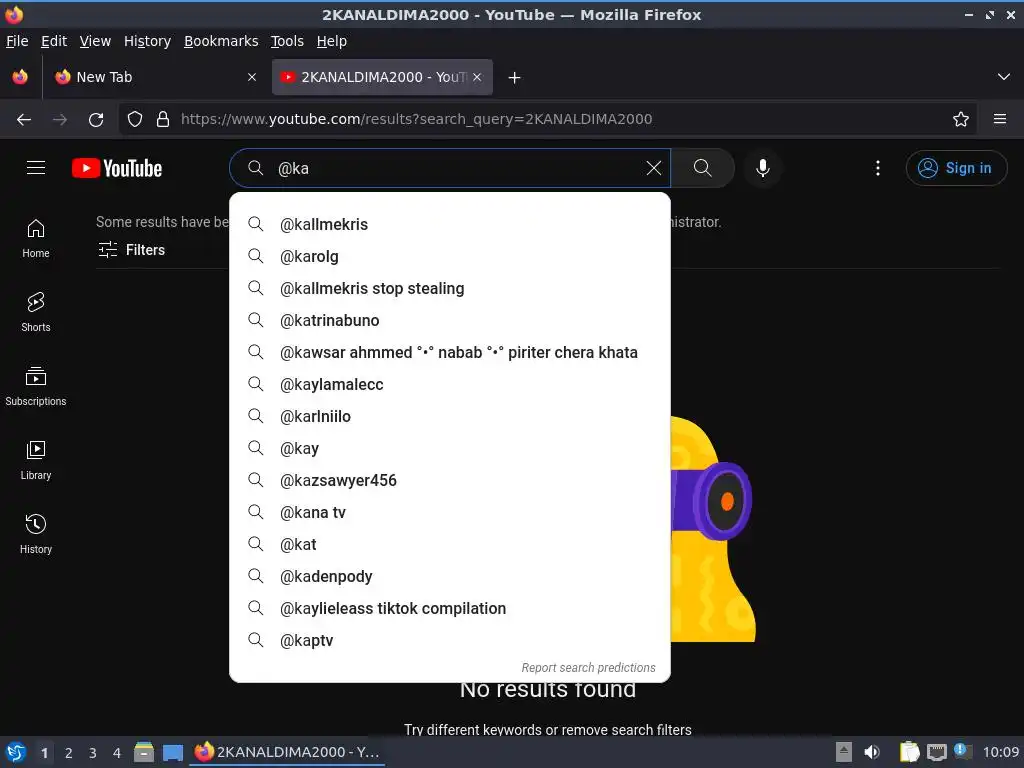Screen dimensions: 1024x768
Task: Open the desktop start menu icon
Action: pyautogui.click(x=16, y=752)
